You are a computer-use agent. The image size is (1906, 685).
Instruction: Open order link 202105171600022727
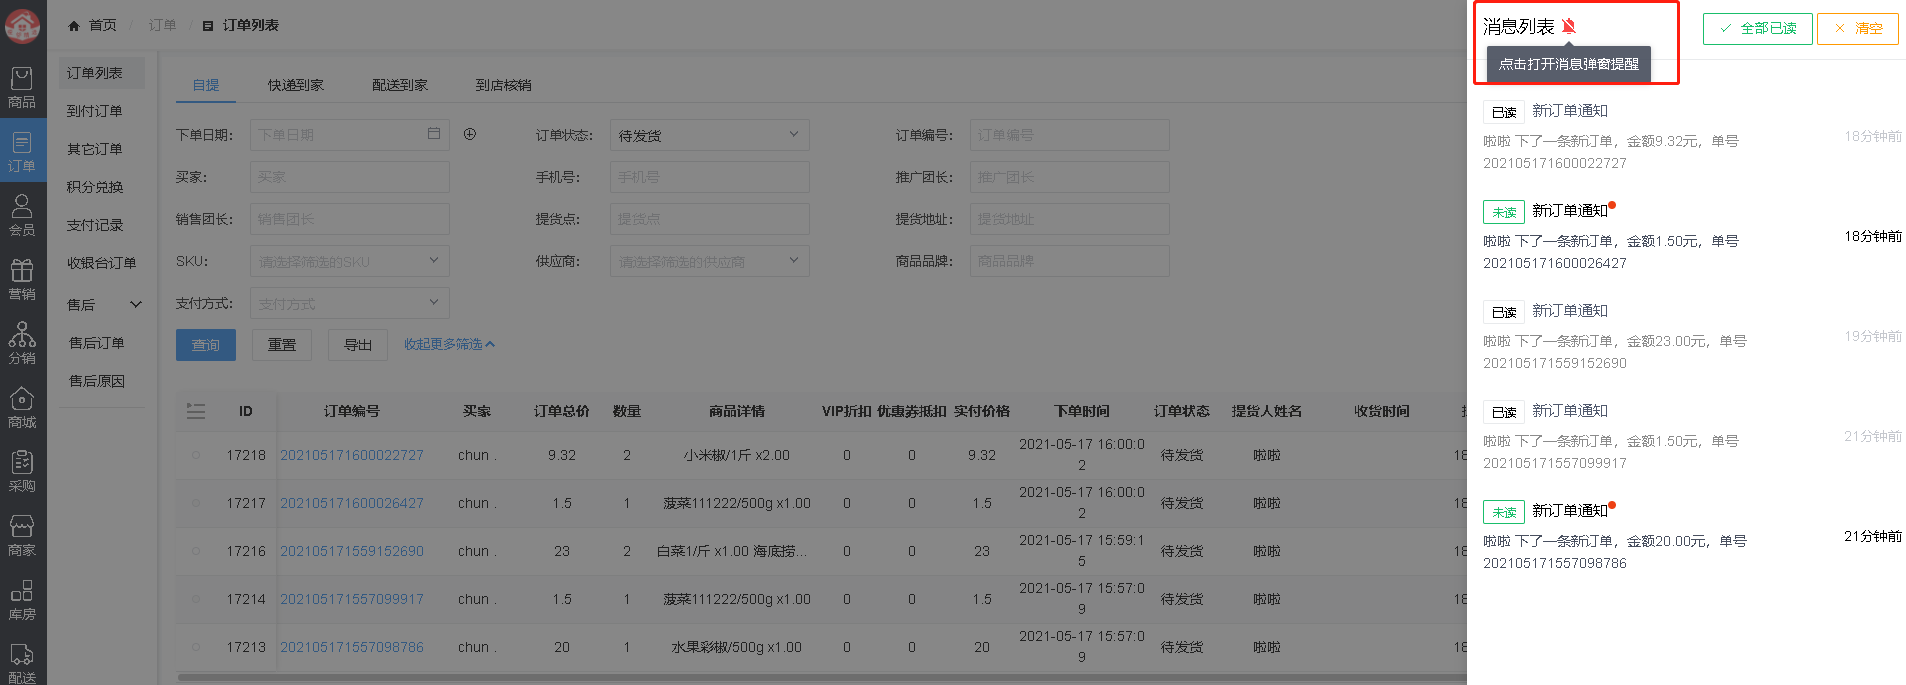coord(352,455)
